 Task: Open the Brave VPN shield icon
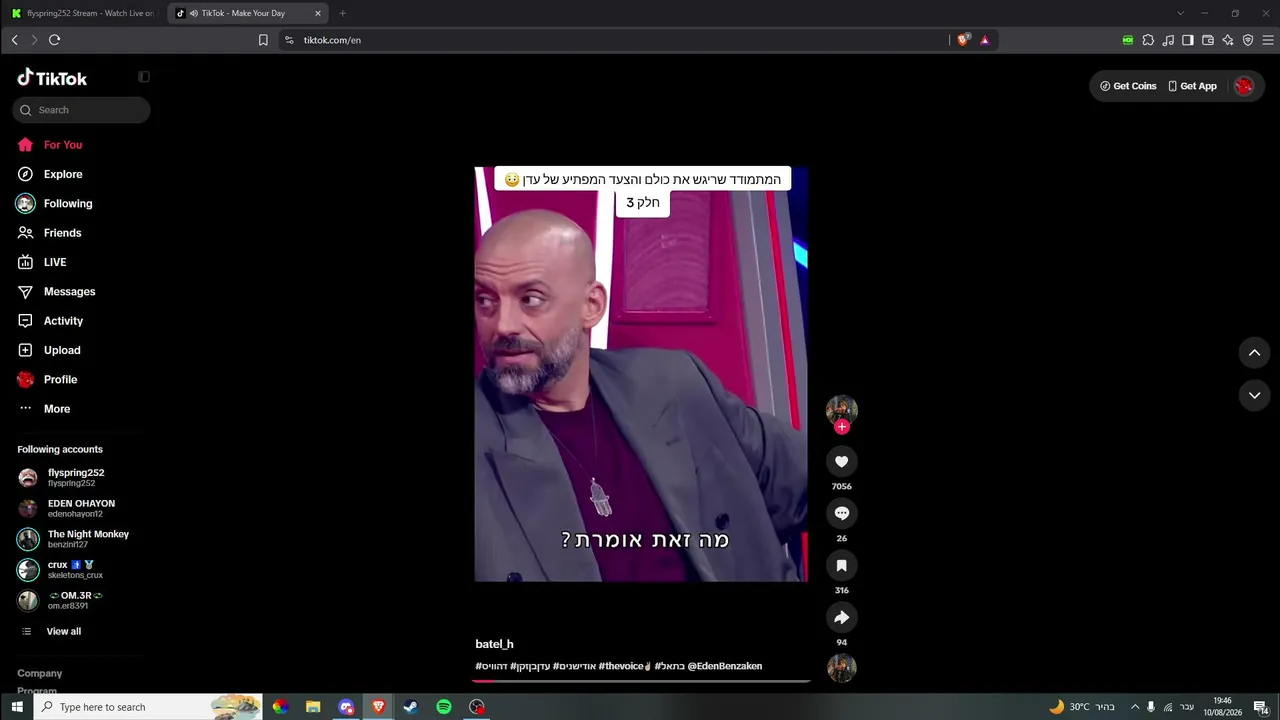(x=1248, y=40)
